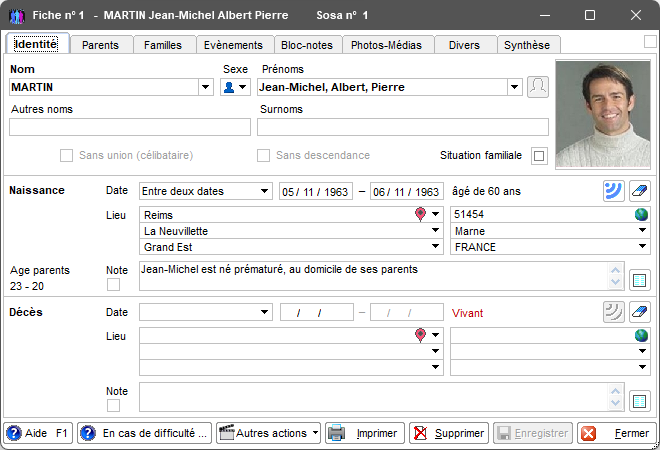Click the first birth date field 05/11/1963
This screenshot has width=660, height=450.
click(x=316, y=191)
